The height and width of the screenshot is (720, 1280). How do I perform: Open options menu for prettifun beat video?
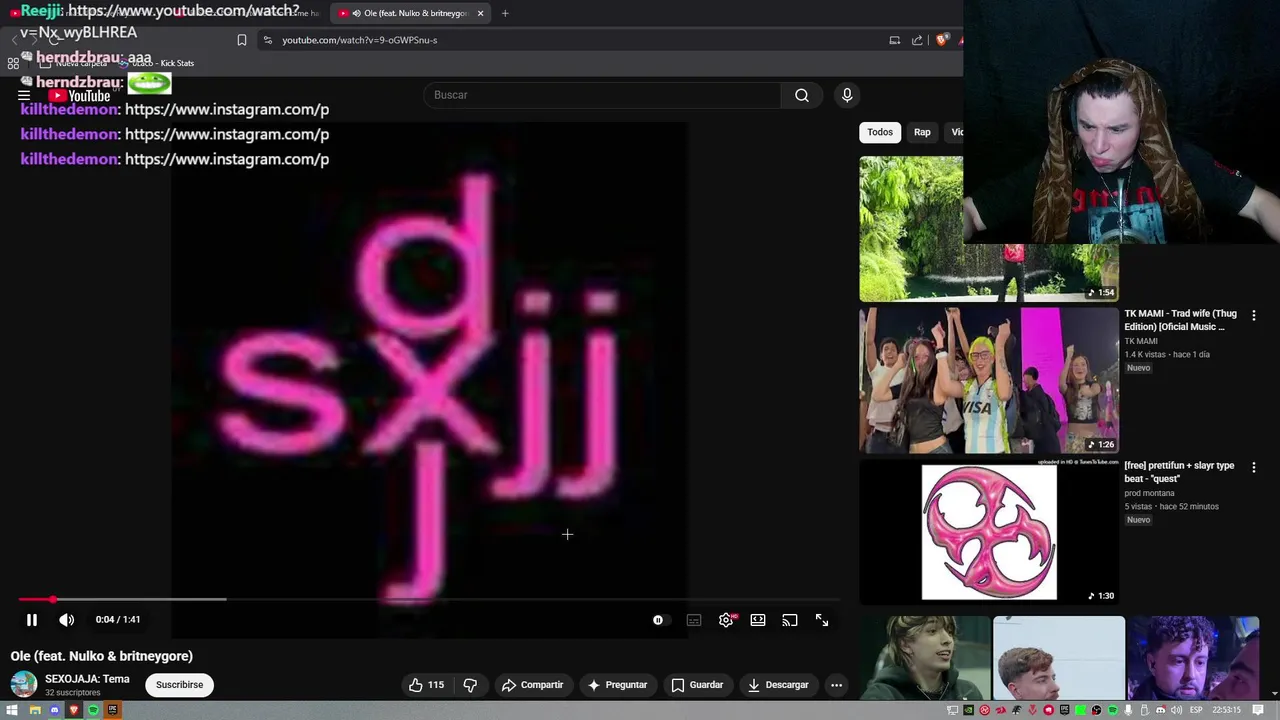click(x=1254, y=467)
